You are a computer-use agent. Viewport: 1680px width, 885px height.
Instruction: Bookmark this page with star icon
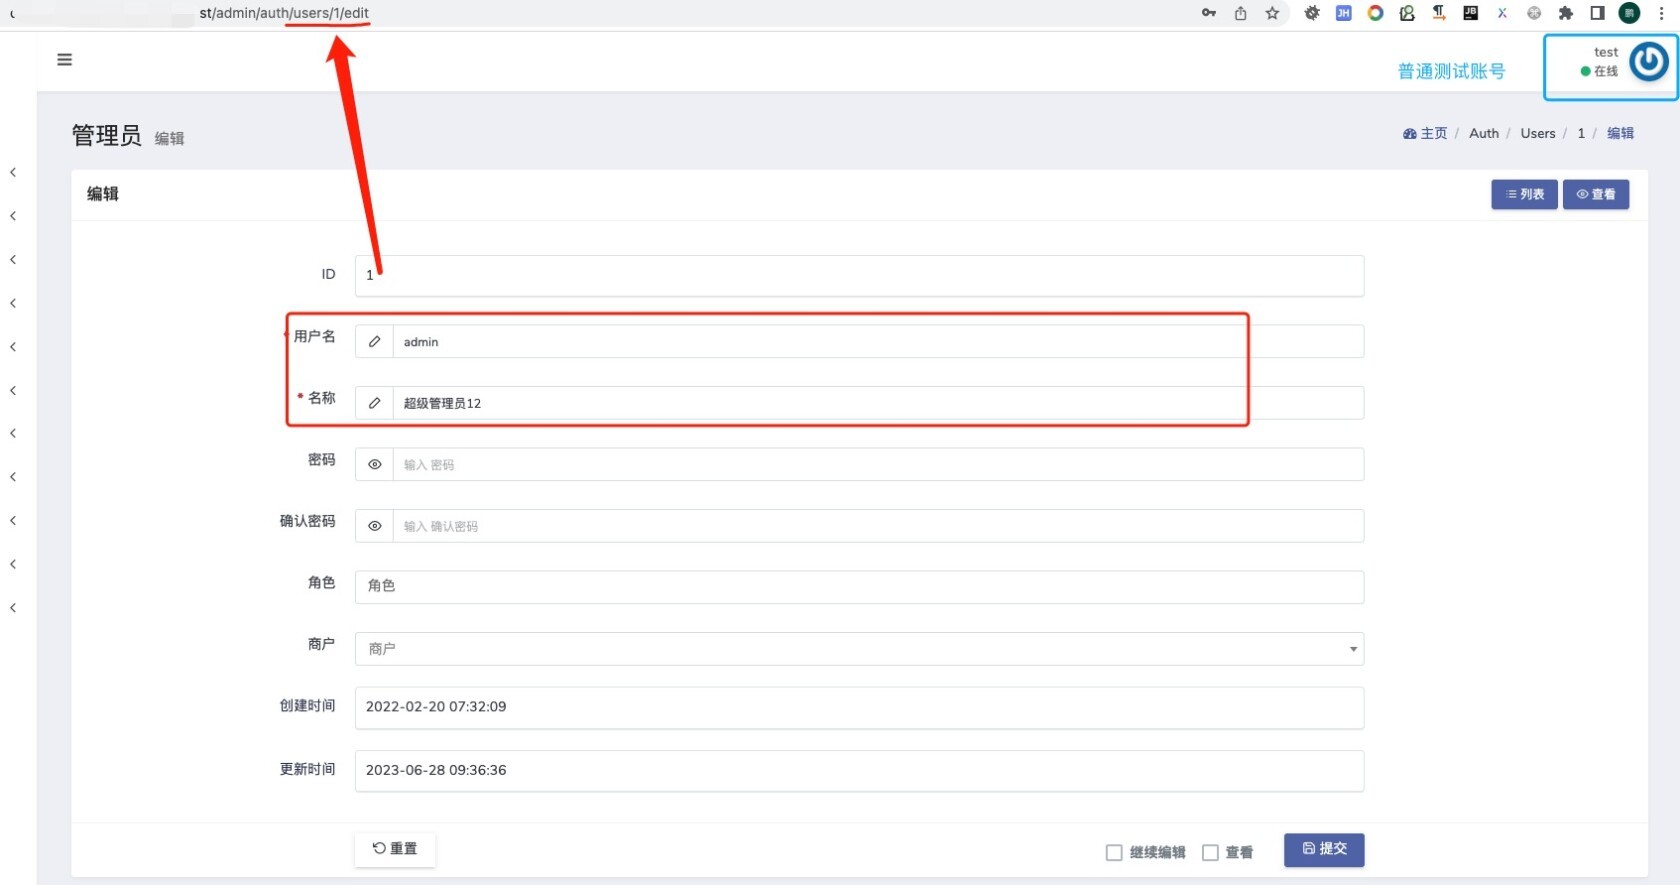point(1272,13)
